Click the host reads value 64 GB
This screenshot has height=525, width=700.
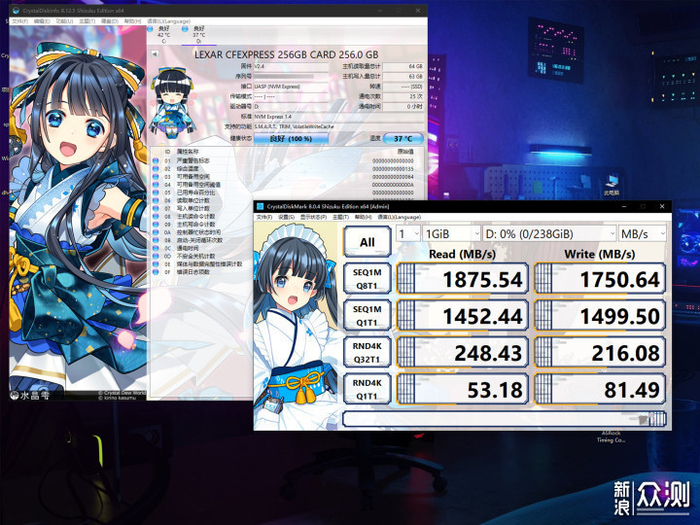(x=403, y=66)
